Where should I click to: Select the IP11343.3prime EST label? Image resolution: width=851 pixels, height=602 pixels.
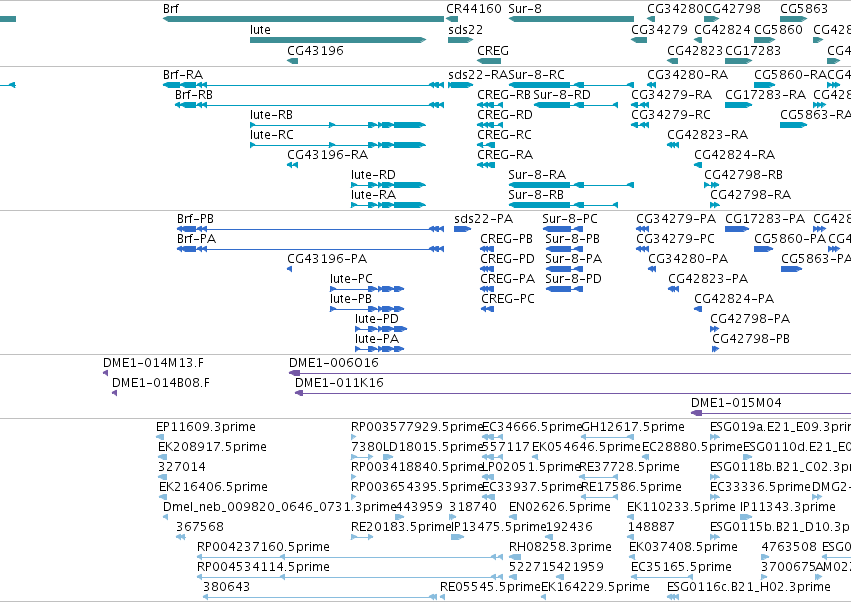tap(788, 507)
